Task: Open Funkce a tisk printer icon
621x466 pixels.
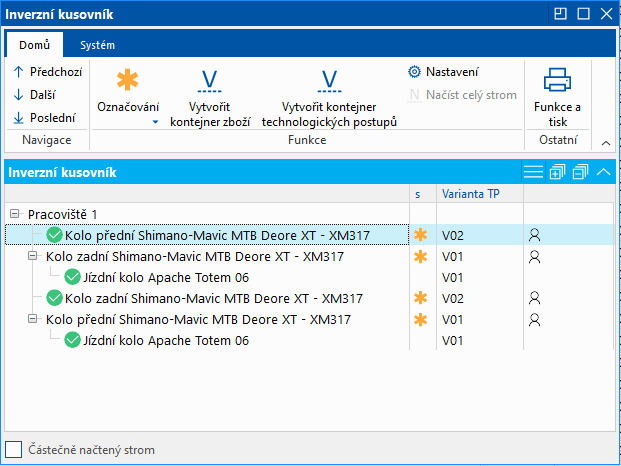Action: tap(557, 79)
